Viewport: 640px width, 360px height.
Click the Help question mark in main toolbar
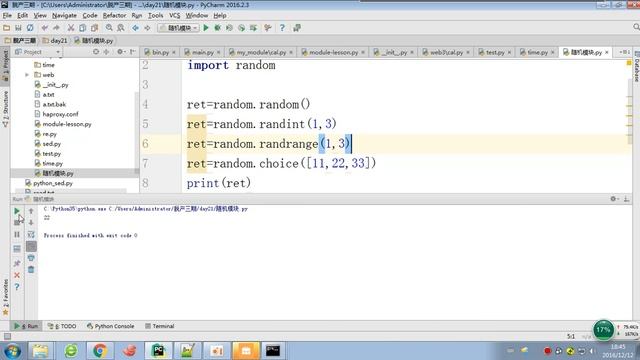[282, 28]
